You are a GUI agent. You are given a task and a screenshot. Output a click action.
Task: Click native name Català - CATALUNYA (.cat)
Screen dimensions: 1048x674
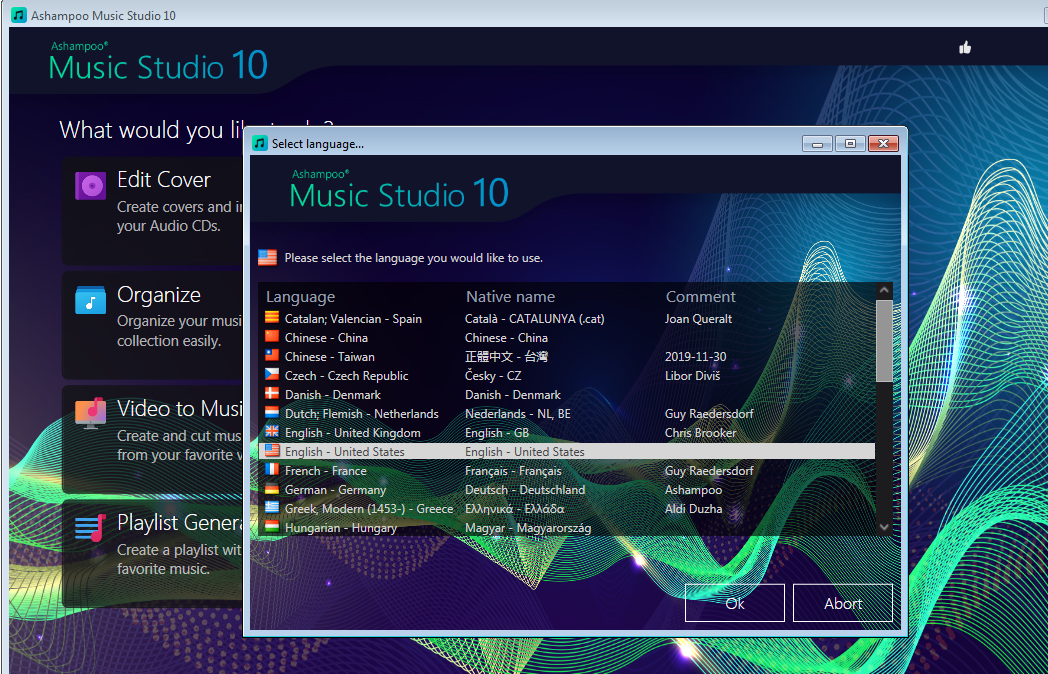coord(535,319)
